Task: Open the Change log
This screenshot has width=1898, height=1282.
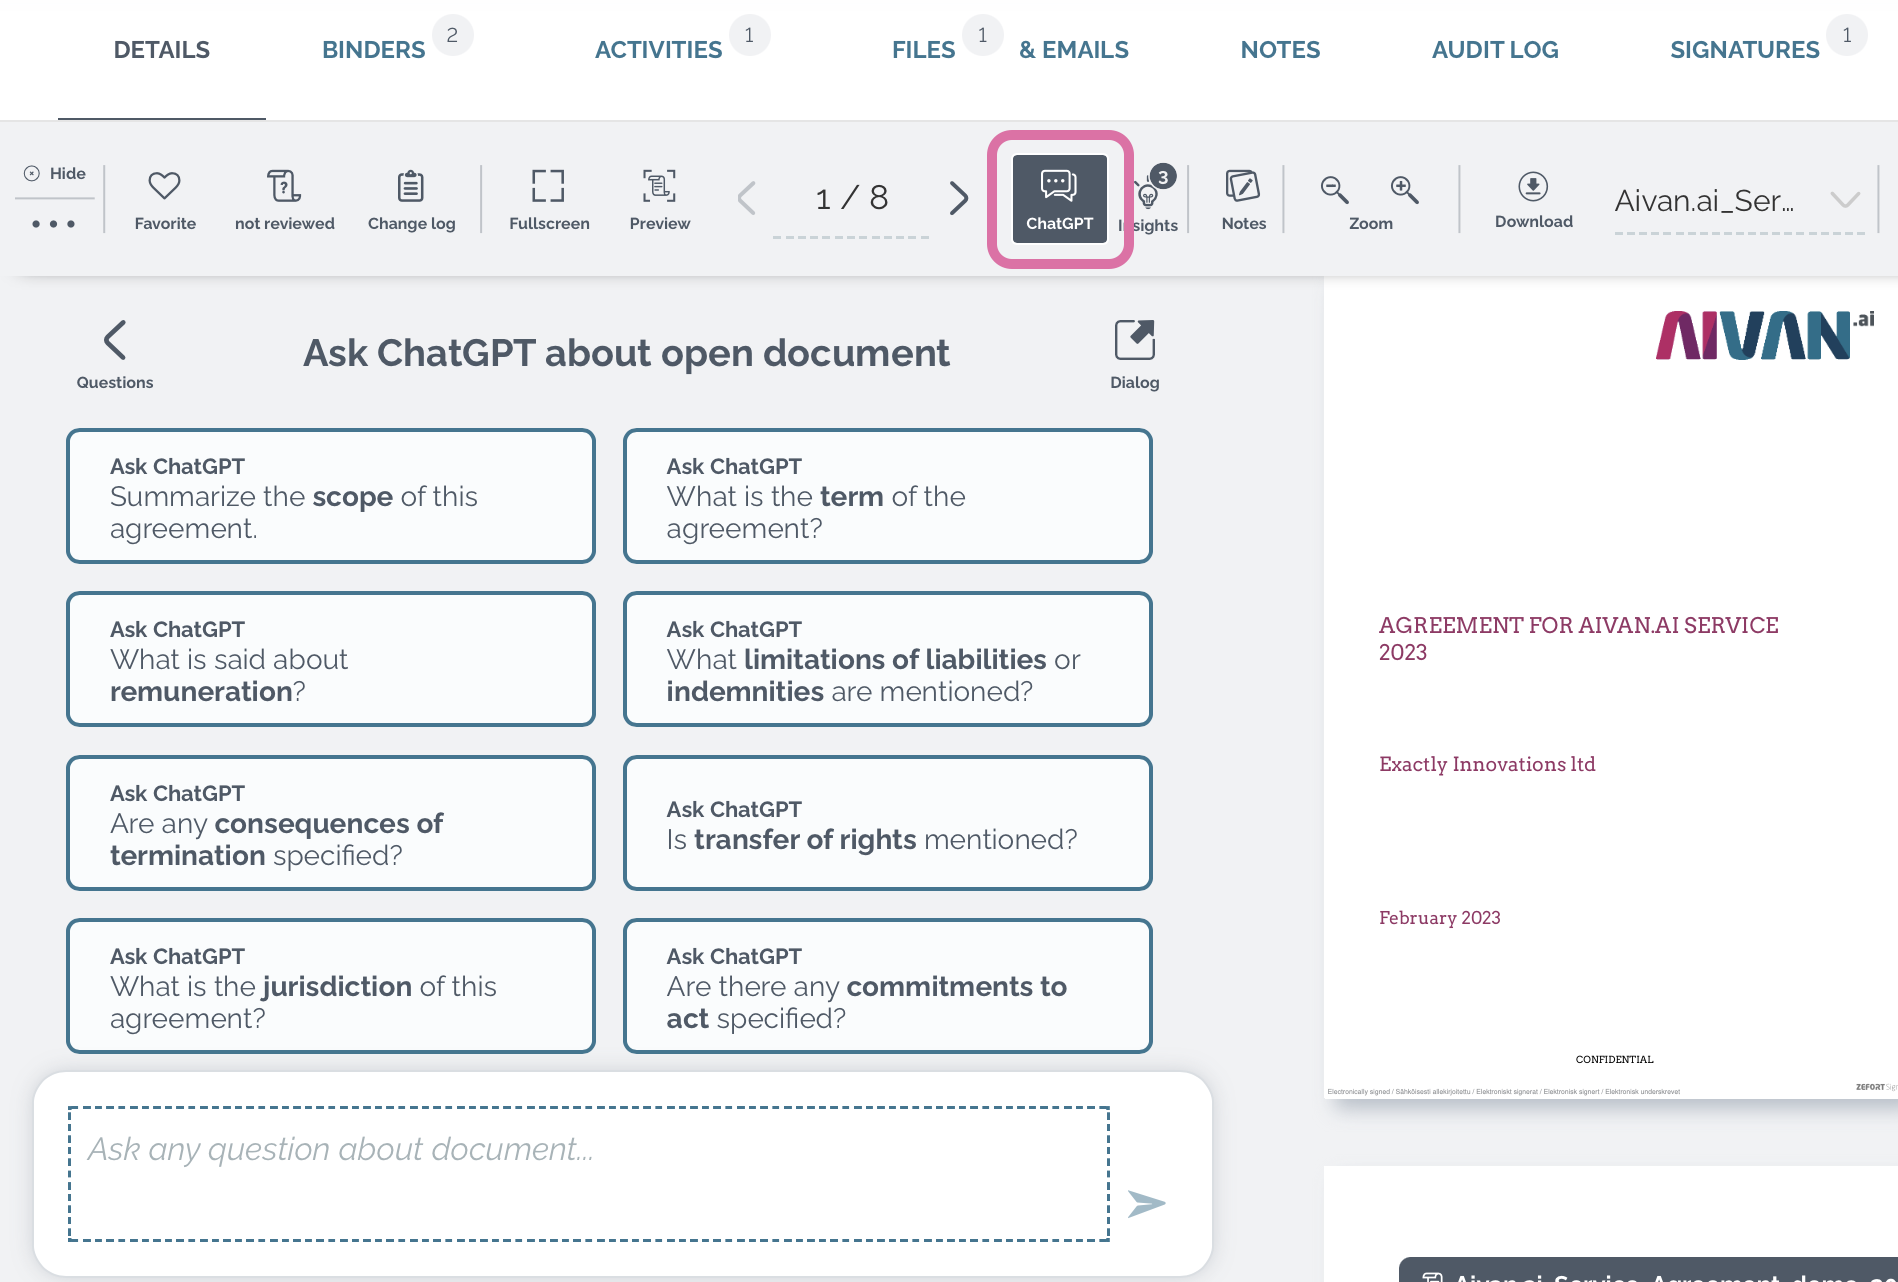Action: pos(411,200)
